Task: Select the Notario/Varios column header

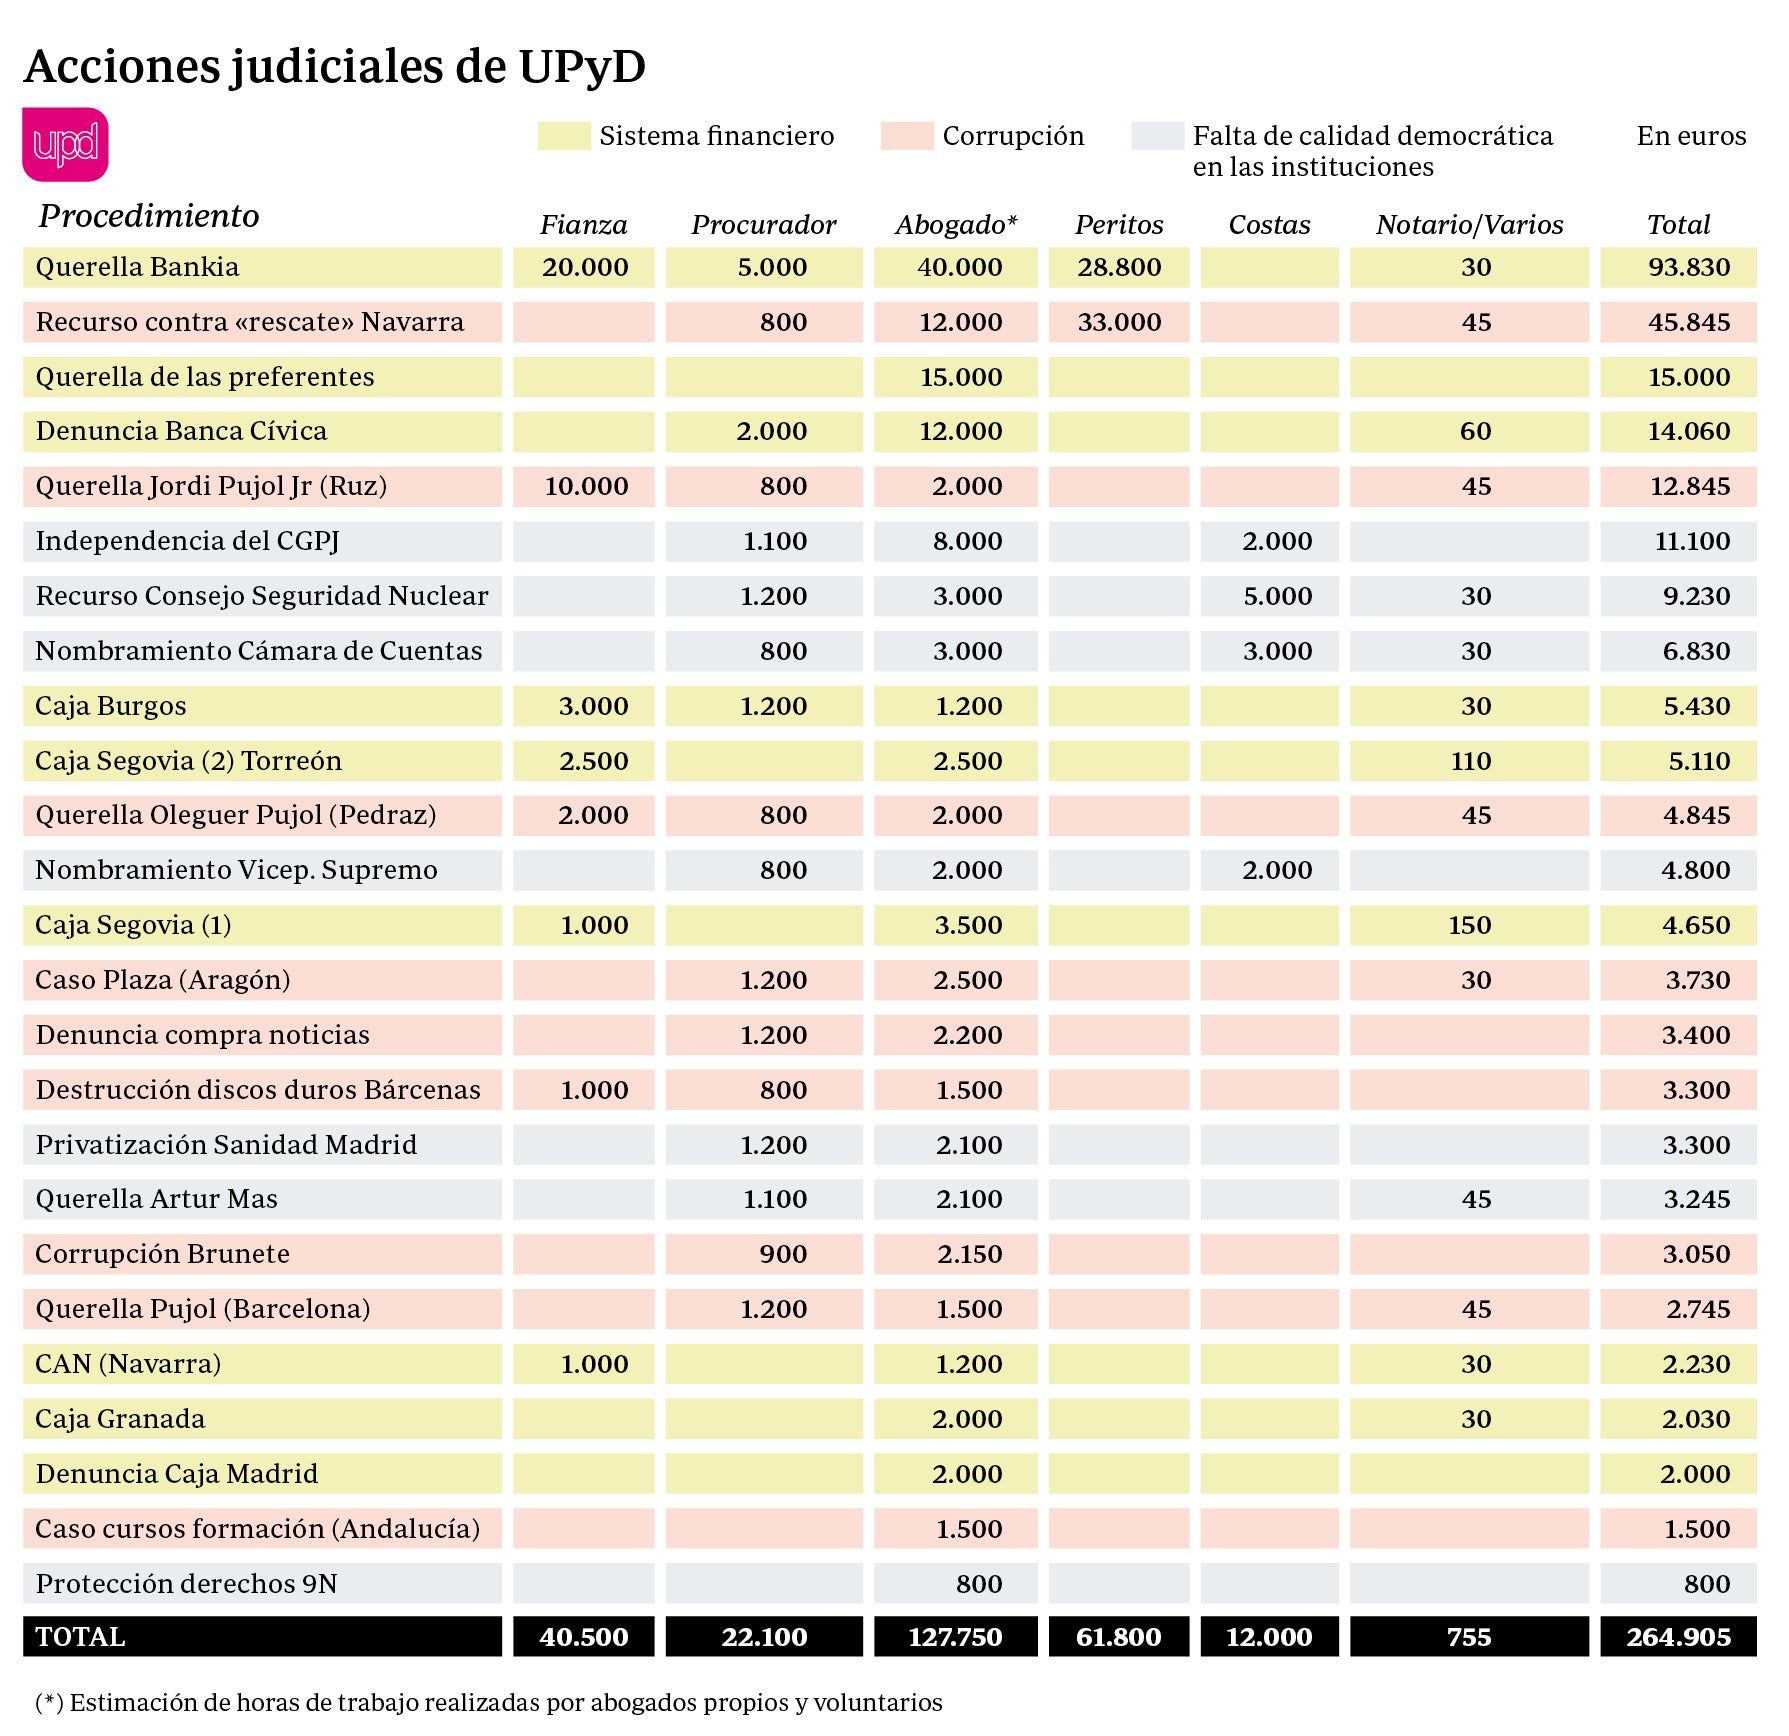Action: (1469, 225)
